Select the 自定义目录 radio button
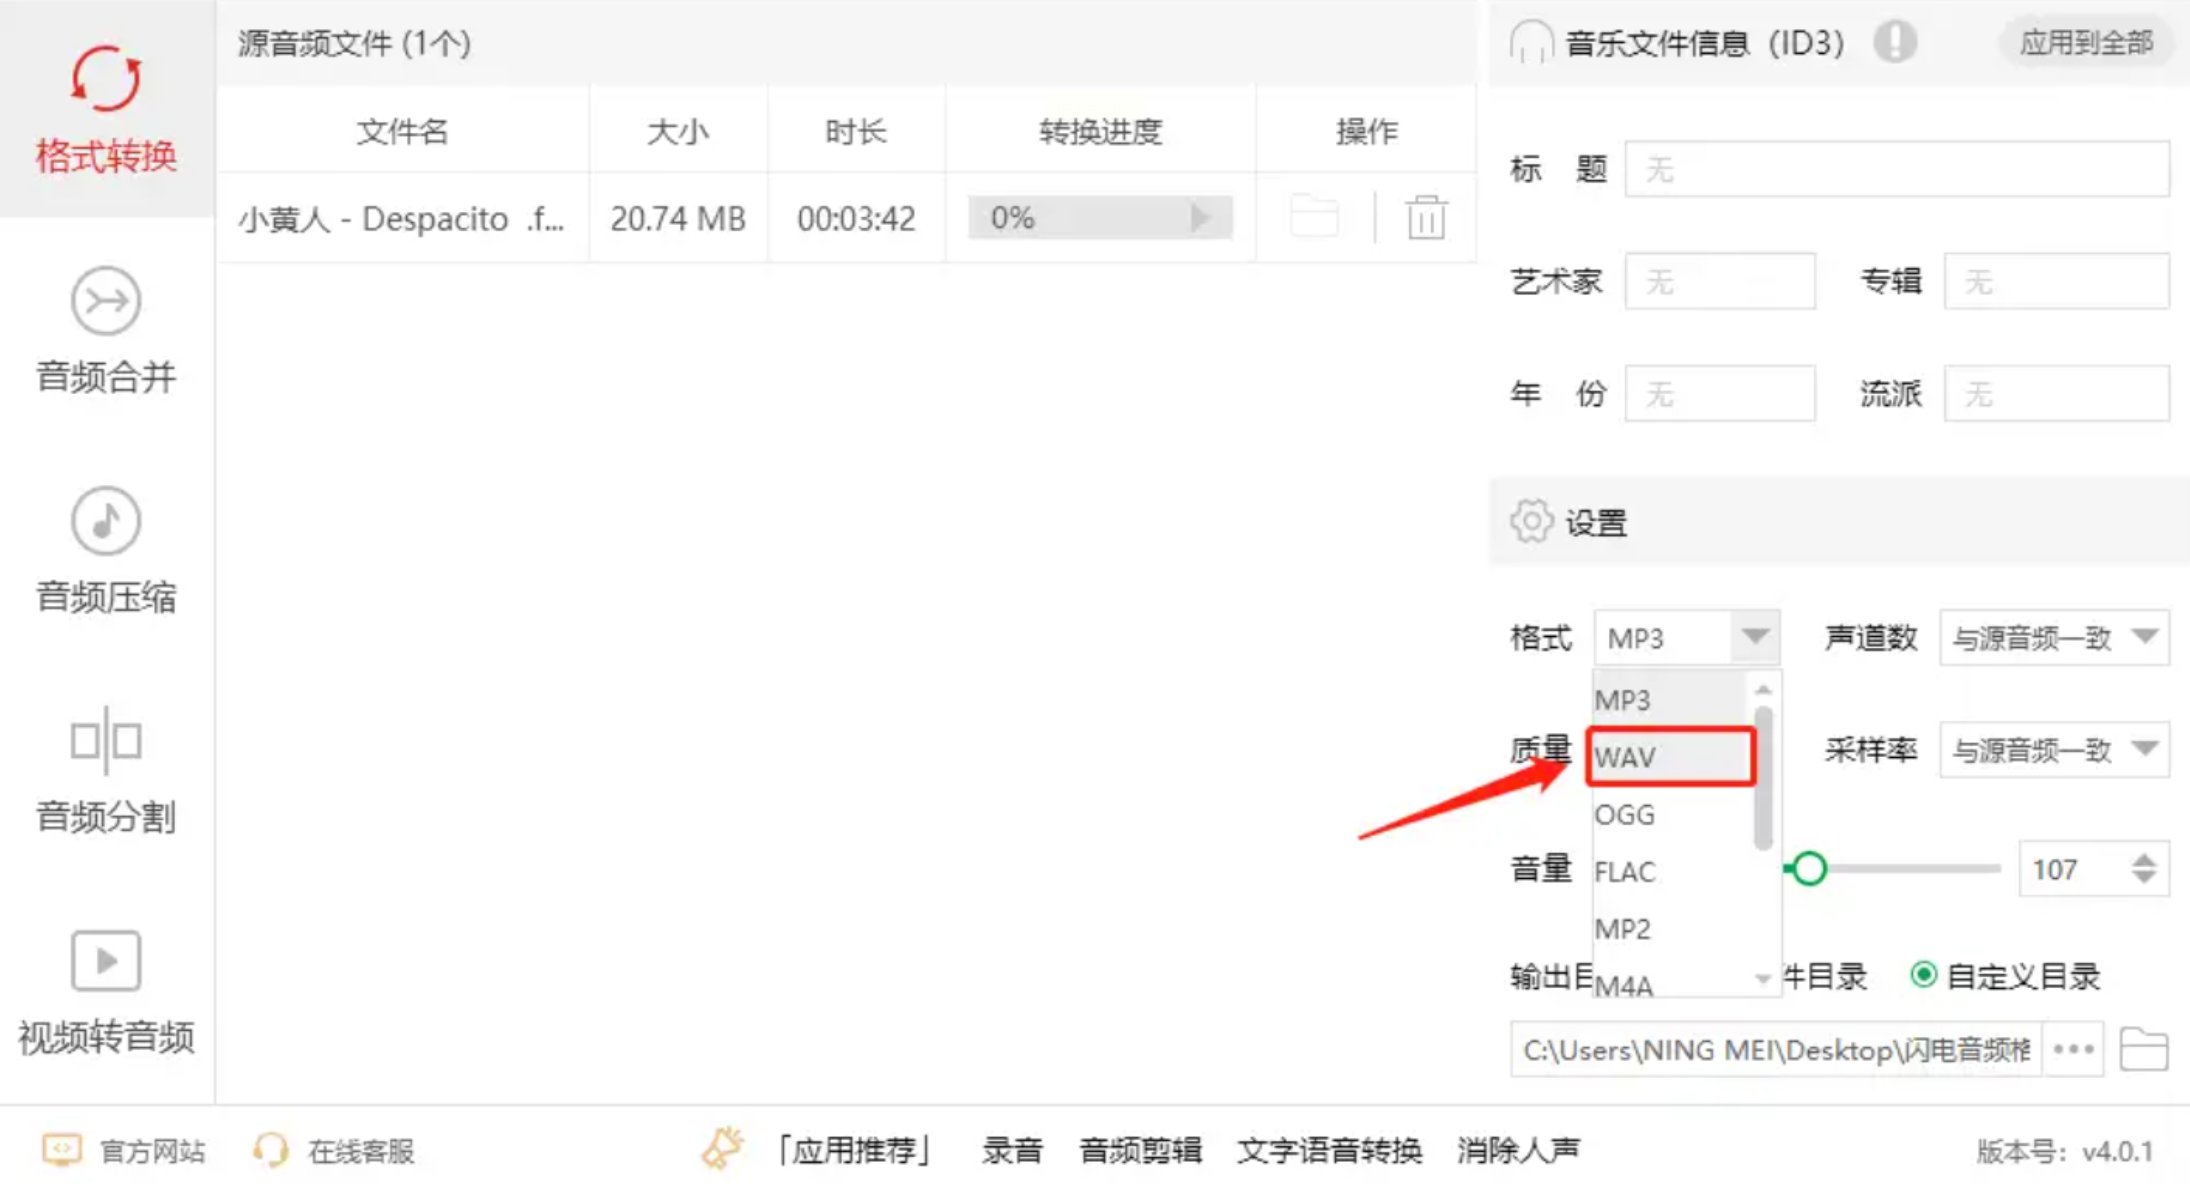 pos(1923,974)
